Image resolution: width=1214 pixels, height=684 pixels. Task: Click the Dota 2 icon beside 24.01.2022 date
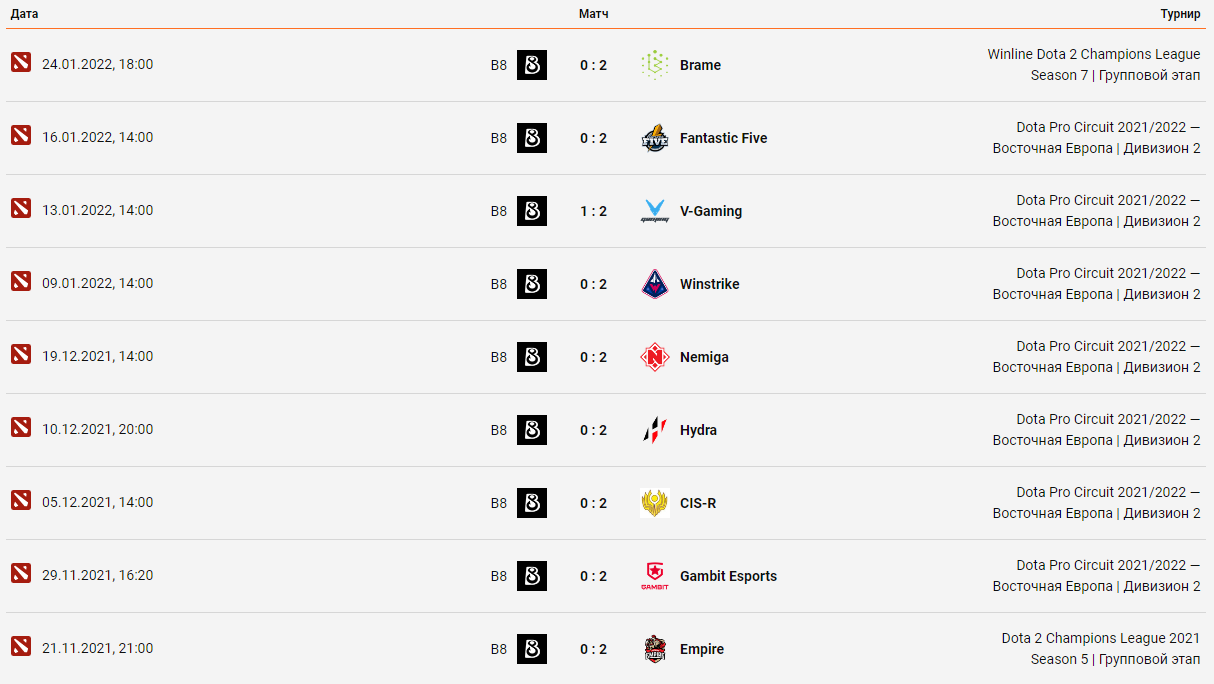(x=21, y=62)
